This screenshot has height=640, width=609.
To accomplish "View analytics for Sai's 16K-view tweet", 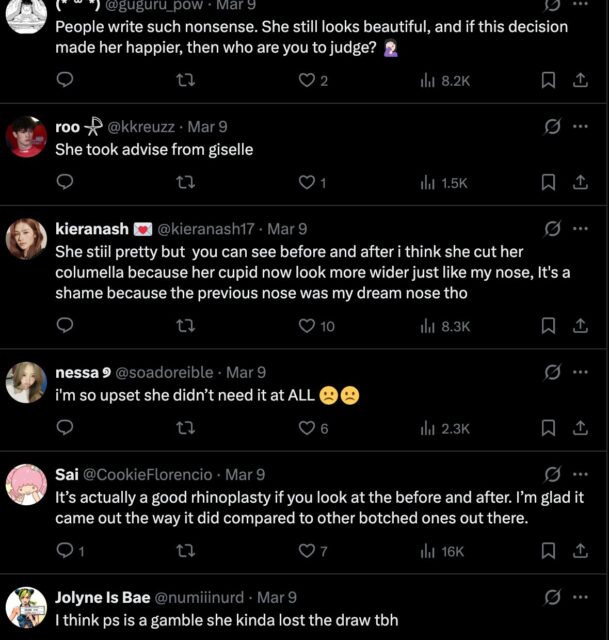I will pos(441,550).
